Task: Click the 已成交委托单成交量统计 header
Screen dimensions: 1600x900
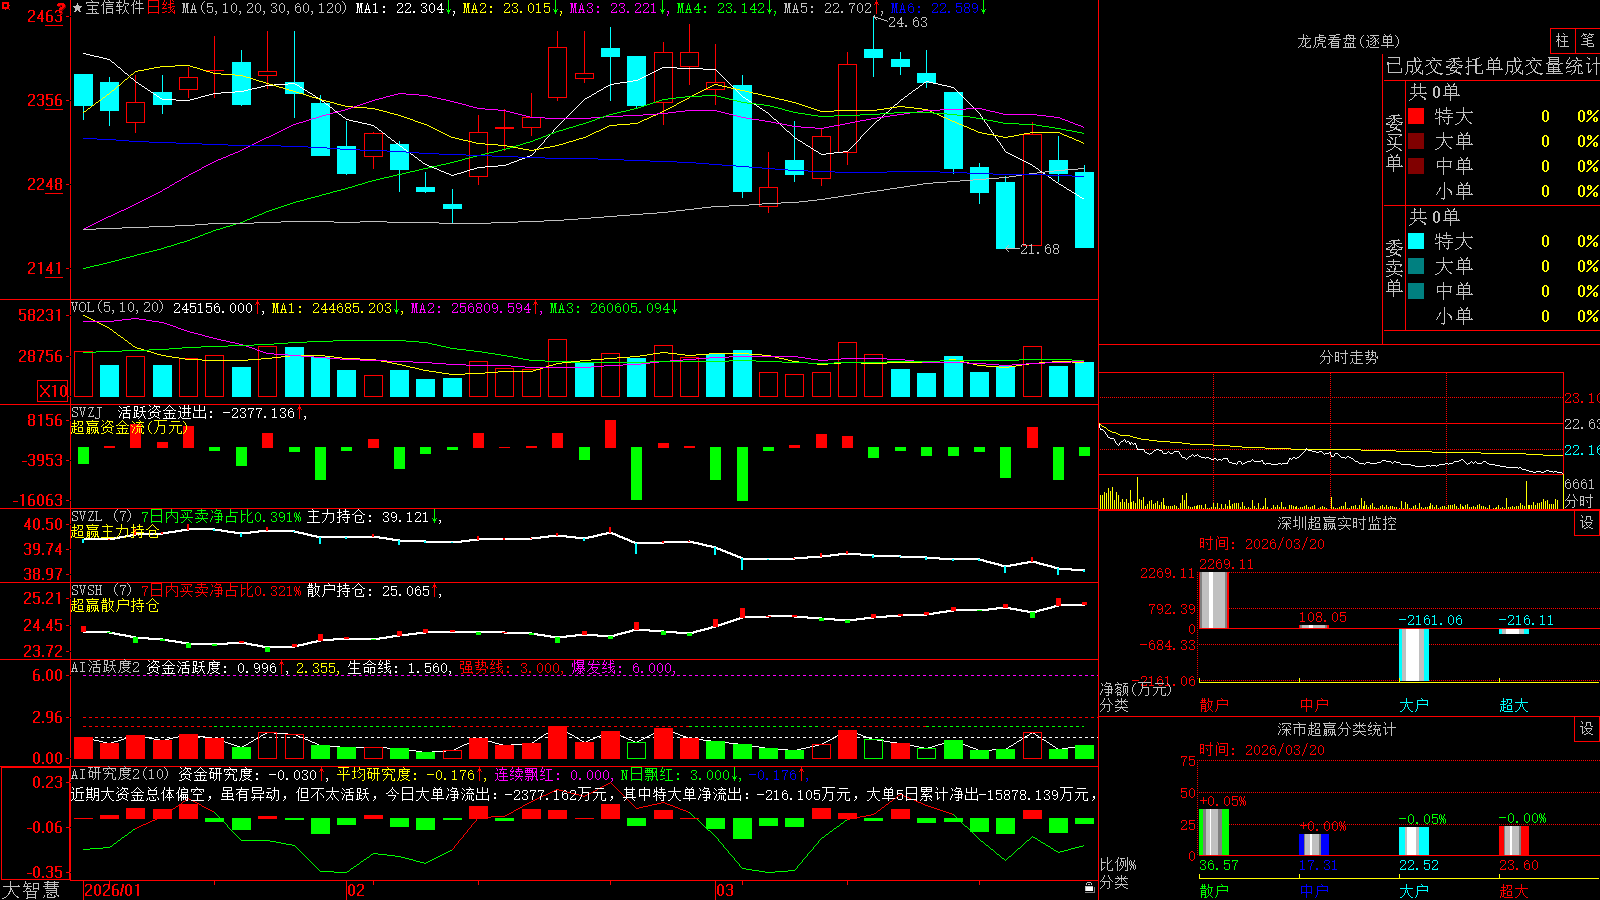Action: click(x=1492, y=66)
